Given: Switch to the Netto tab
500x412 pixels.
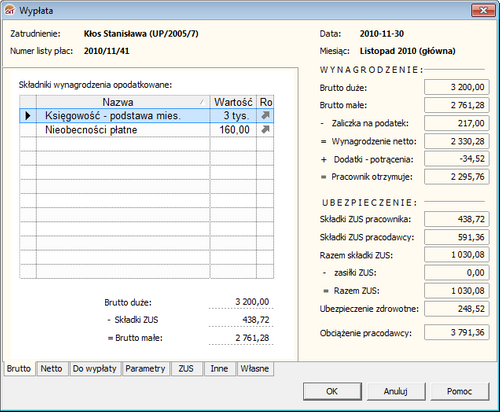Looking at the screenshot, I should coord(52,369).
